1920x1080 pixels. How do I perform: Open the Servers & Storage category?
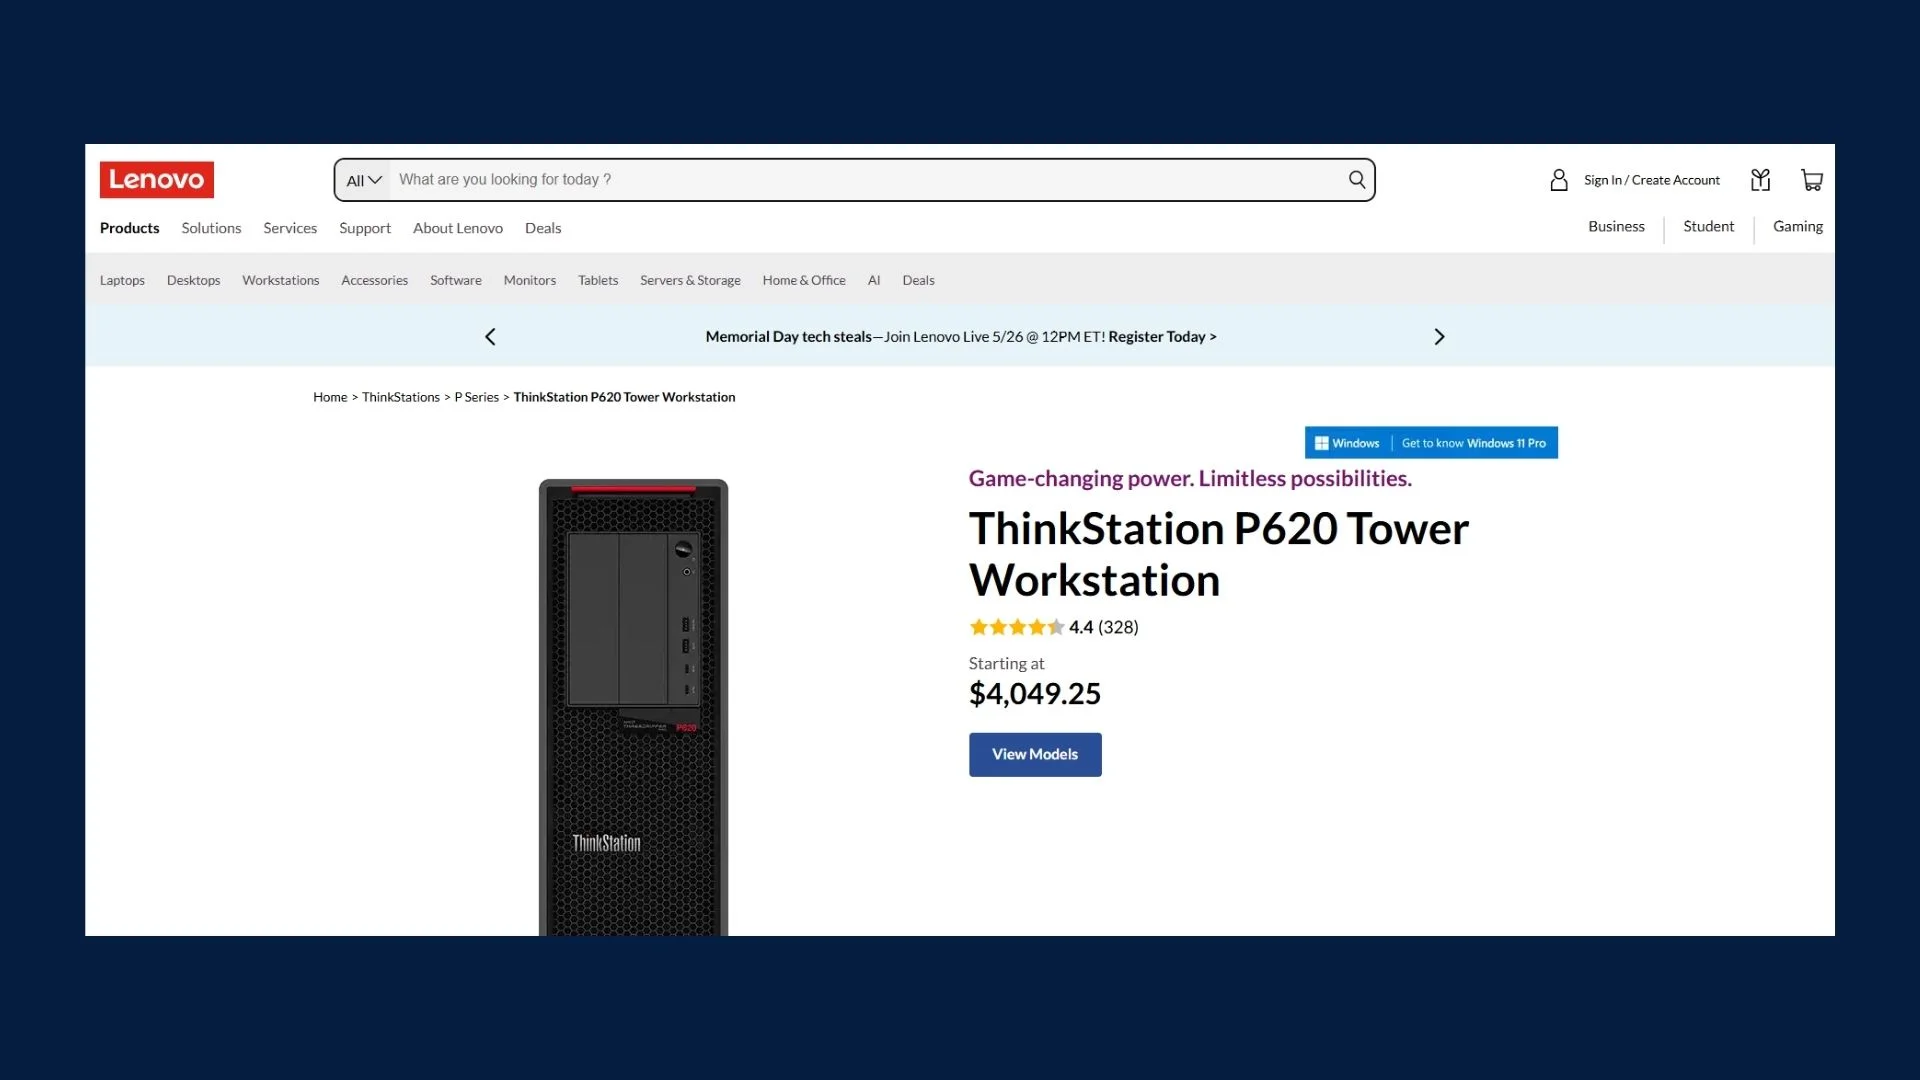[690, 281]
